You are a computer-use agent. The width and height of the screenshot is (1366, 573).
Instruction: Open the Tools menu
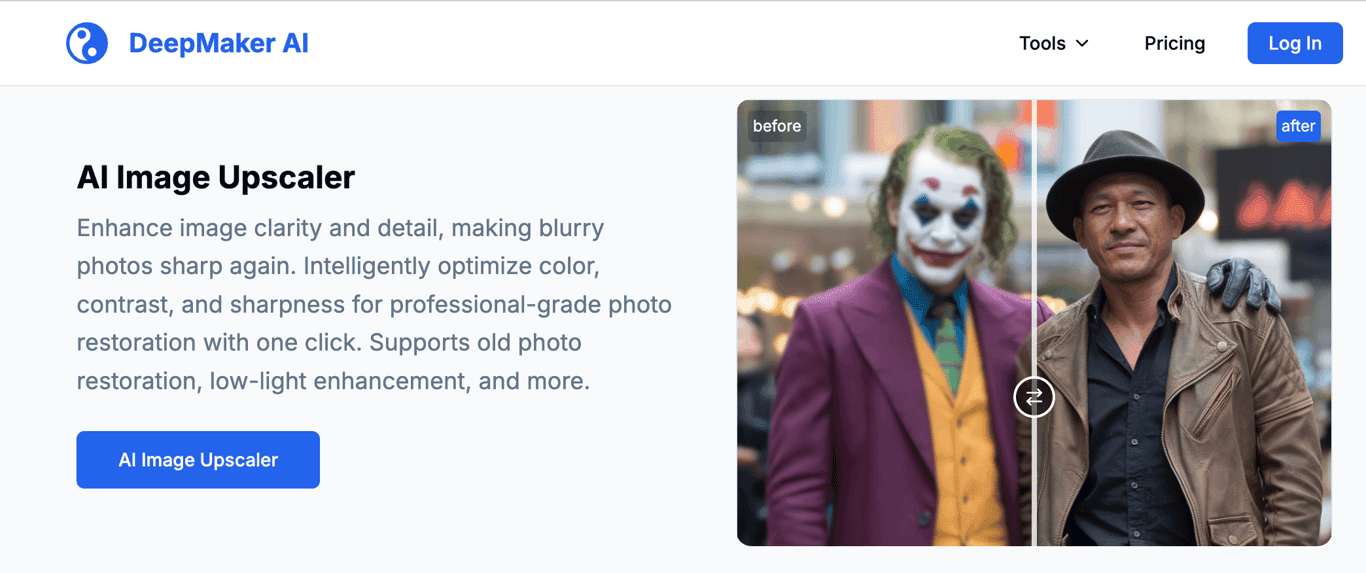(1042, 43)
